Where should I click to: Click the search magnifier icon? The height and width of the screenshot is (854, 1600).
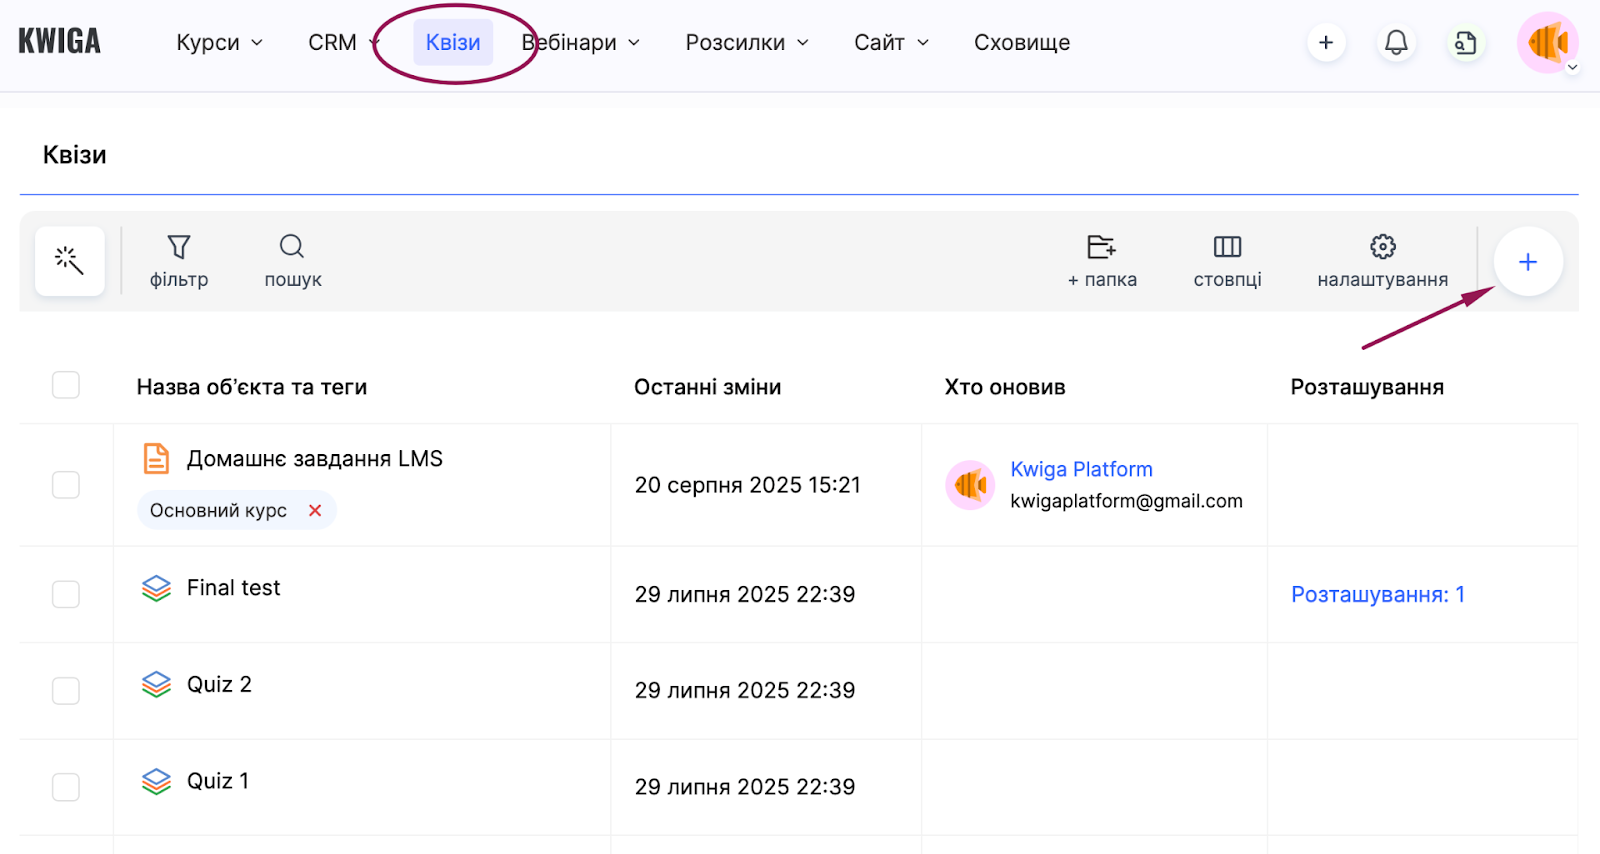coord(292,247)
